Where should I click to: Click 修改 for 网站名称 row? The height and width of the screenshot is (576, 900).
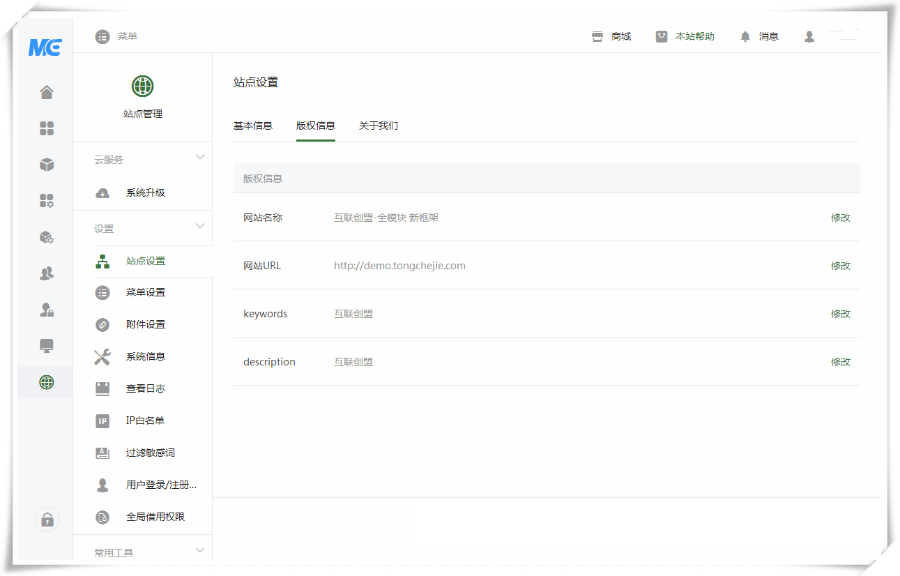(840, 217)
